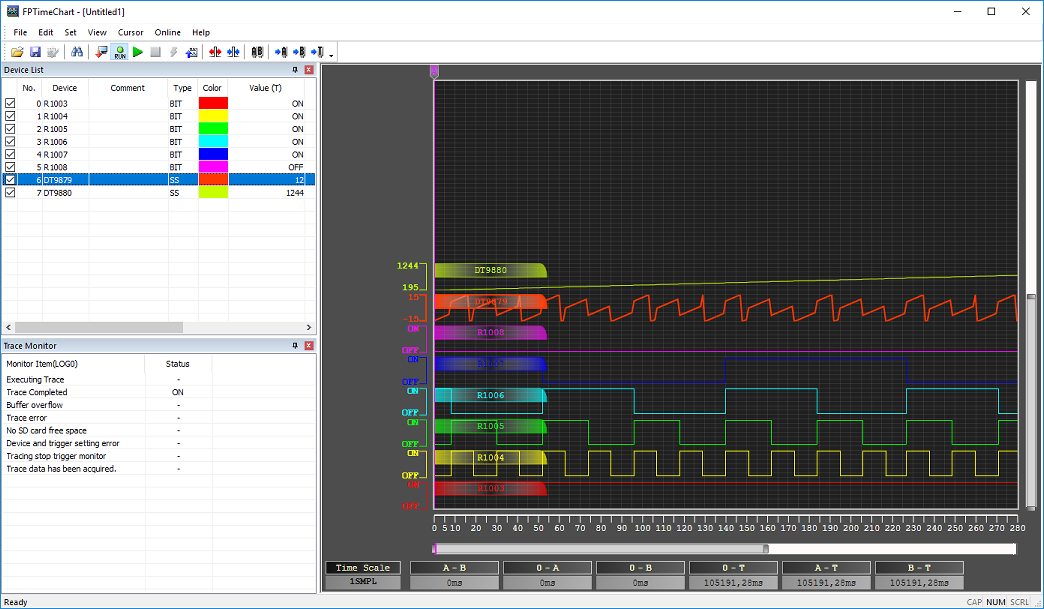Pin the Device List panel
Viewport: 1044px width, 609px height.
tap(295, 70)
